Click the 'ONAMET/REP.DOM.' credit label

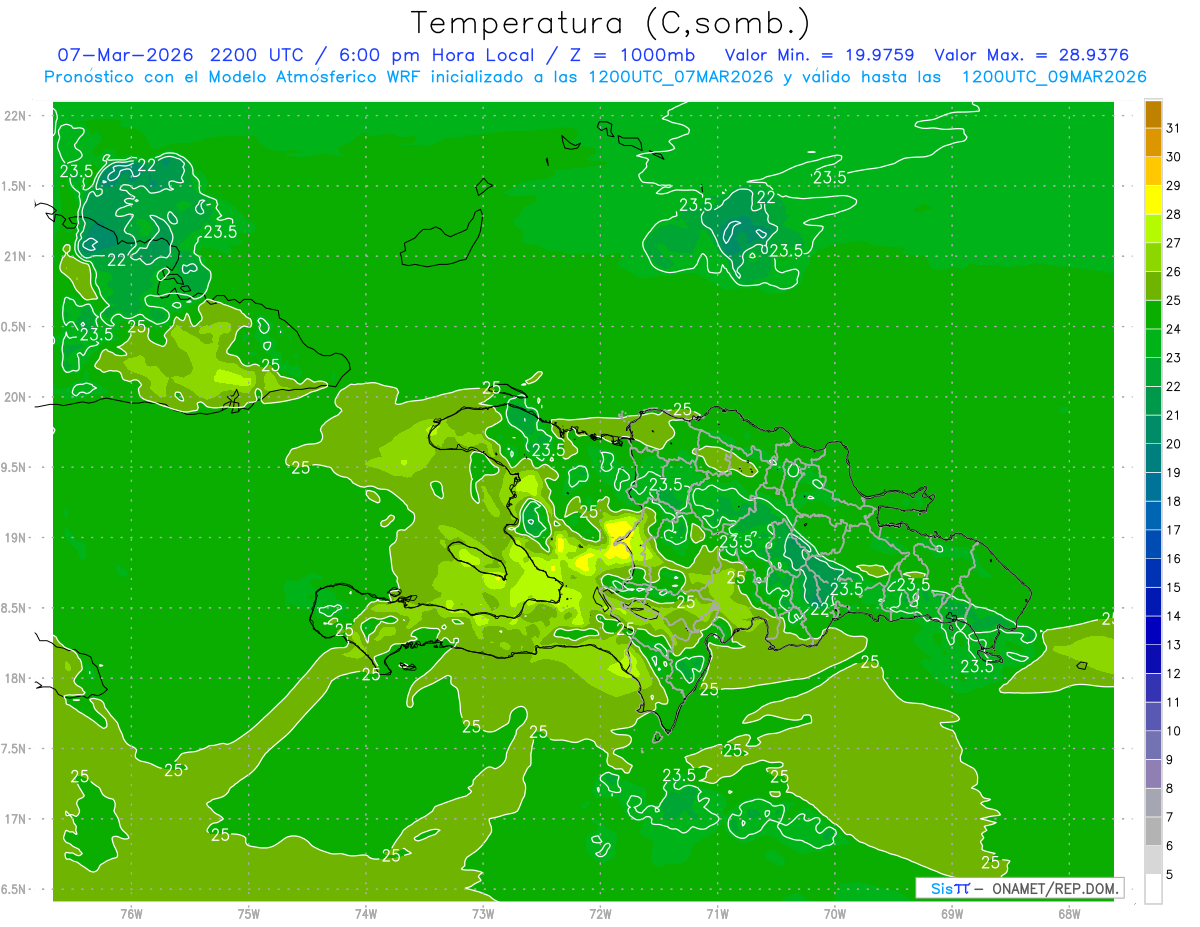(1055, 888)
